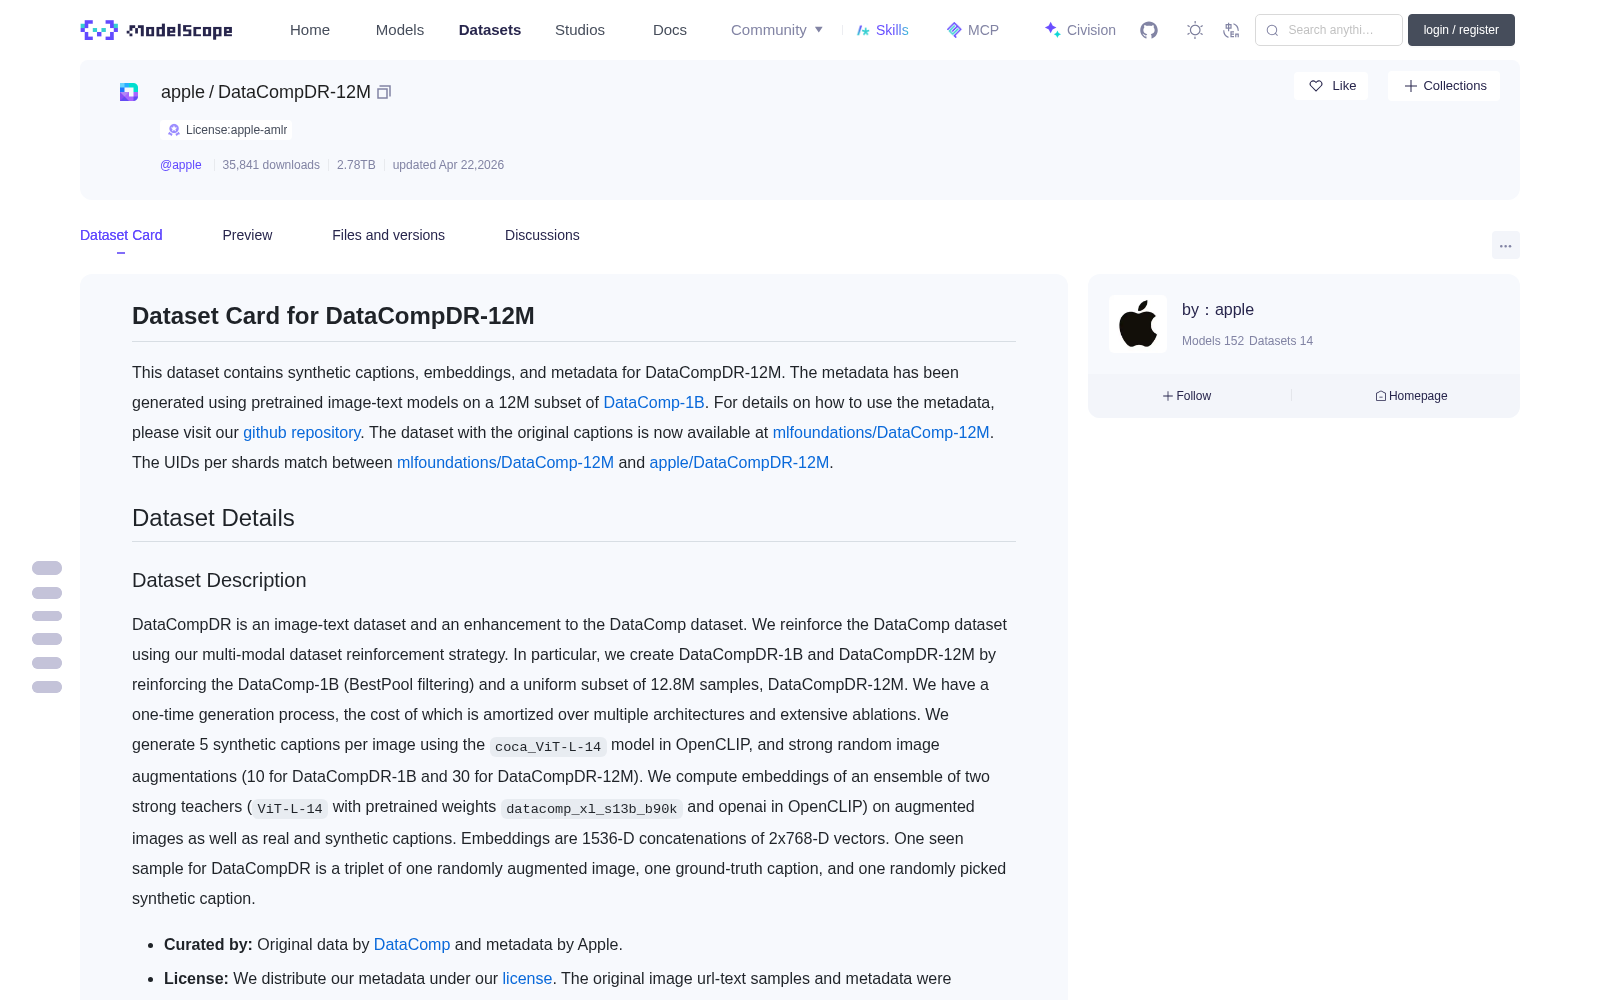Click the magnifier icon in search box
1600x1000 pixels.
click(1273, 30)
